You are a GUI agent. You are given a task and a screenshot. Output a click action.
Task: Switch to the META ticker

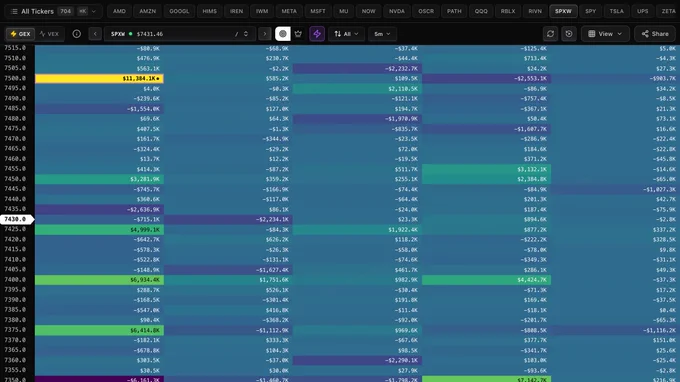[289, 11]
